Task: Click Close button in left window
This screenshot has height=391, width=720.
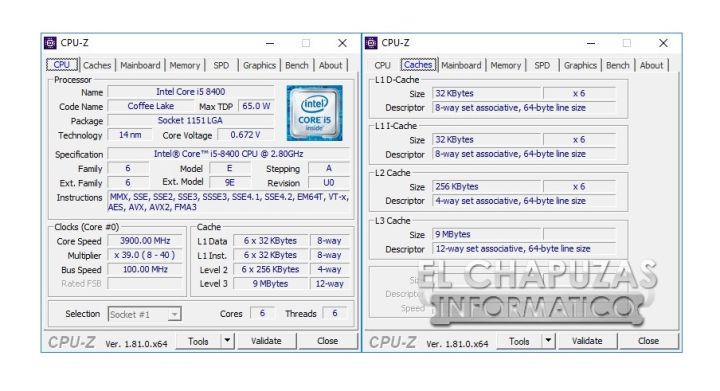Action: [327, 341]
